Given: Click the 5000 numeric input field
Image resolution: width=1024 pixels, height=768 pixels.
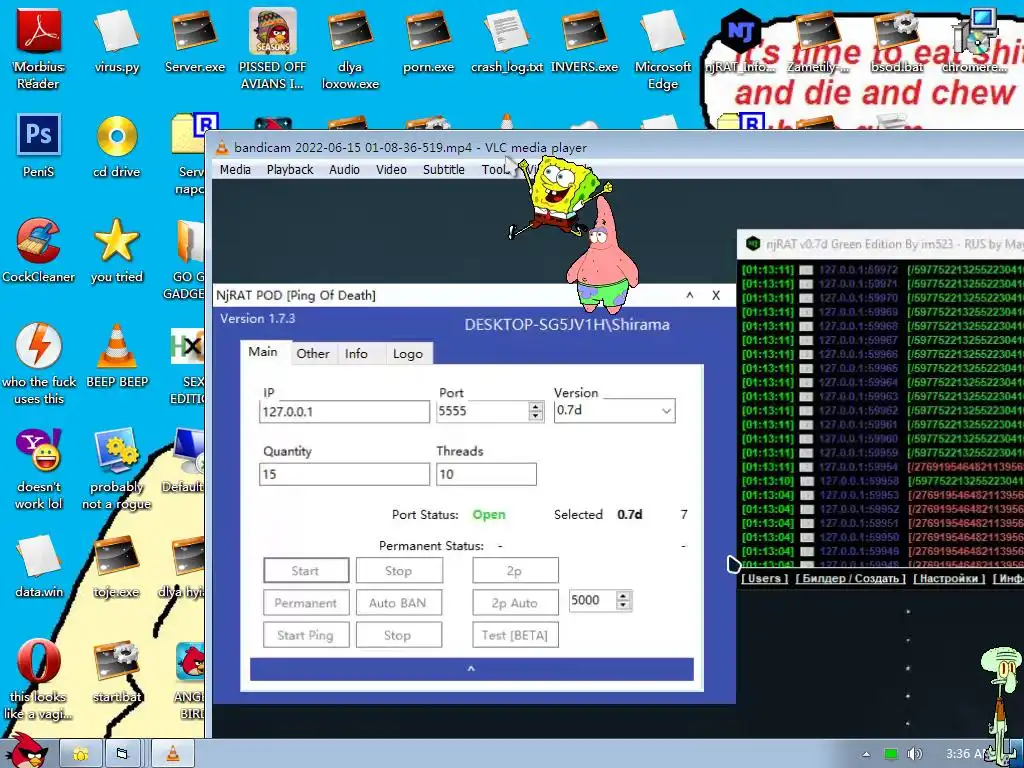Looking at the screenshot, I should pos(593,600).
